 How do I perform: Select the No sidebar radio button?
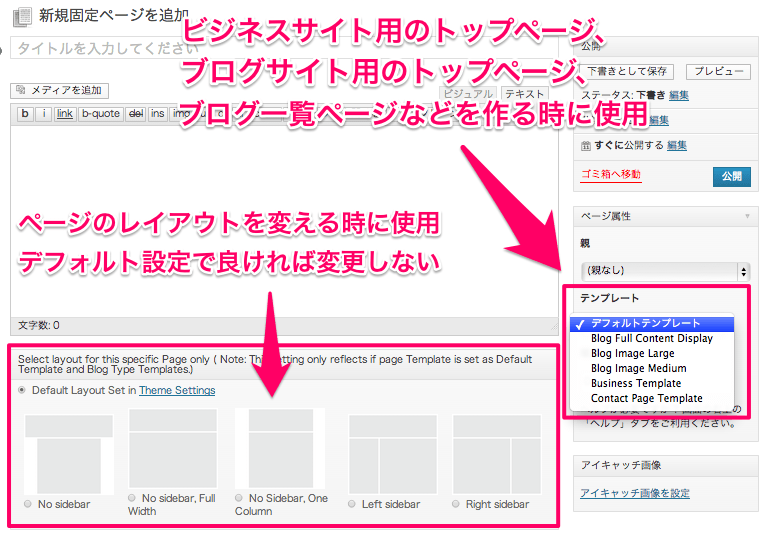coord(28,504)
